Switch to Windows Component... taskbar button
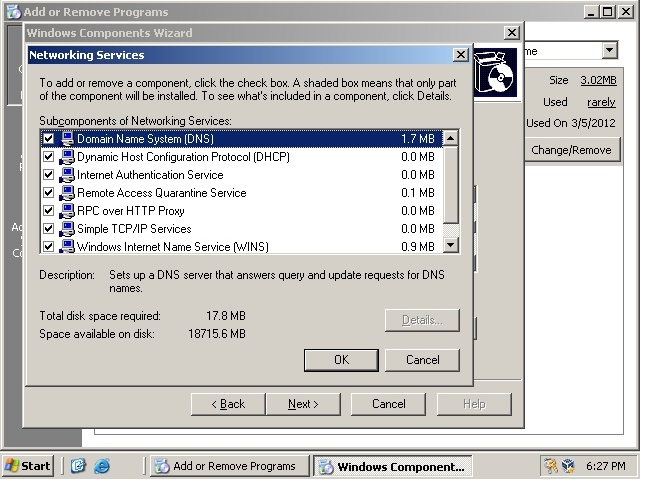 pyautogui.click(x=393, y=466)
